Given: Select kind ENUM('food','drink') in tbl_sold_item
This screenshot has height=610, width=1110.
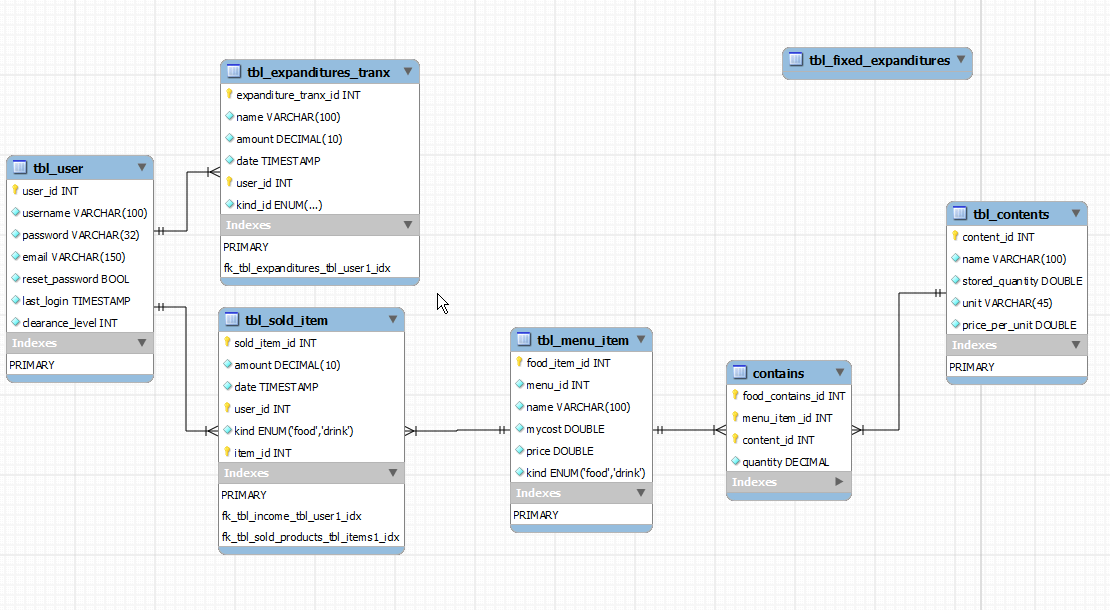Looking at the screenshot, I should click(x=311, y=430).
